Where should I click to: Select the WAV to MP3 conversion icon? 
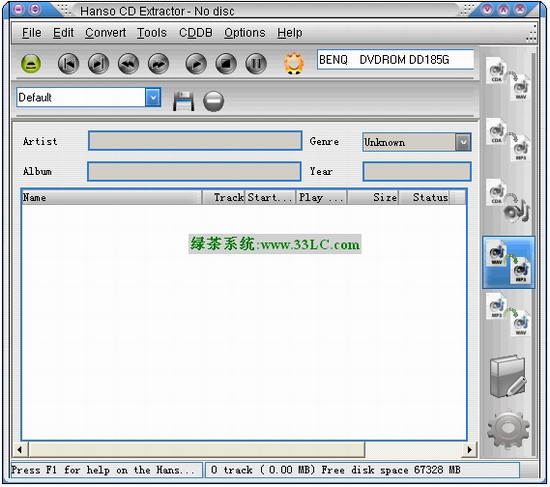(x=509, y=262)
